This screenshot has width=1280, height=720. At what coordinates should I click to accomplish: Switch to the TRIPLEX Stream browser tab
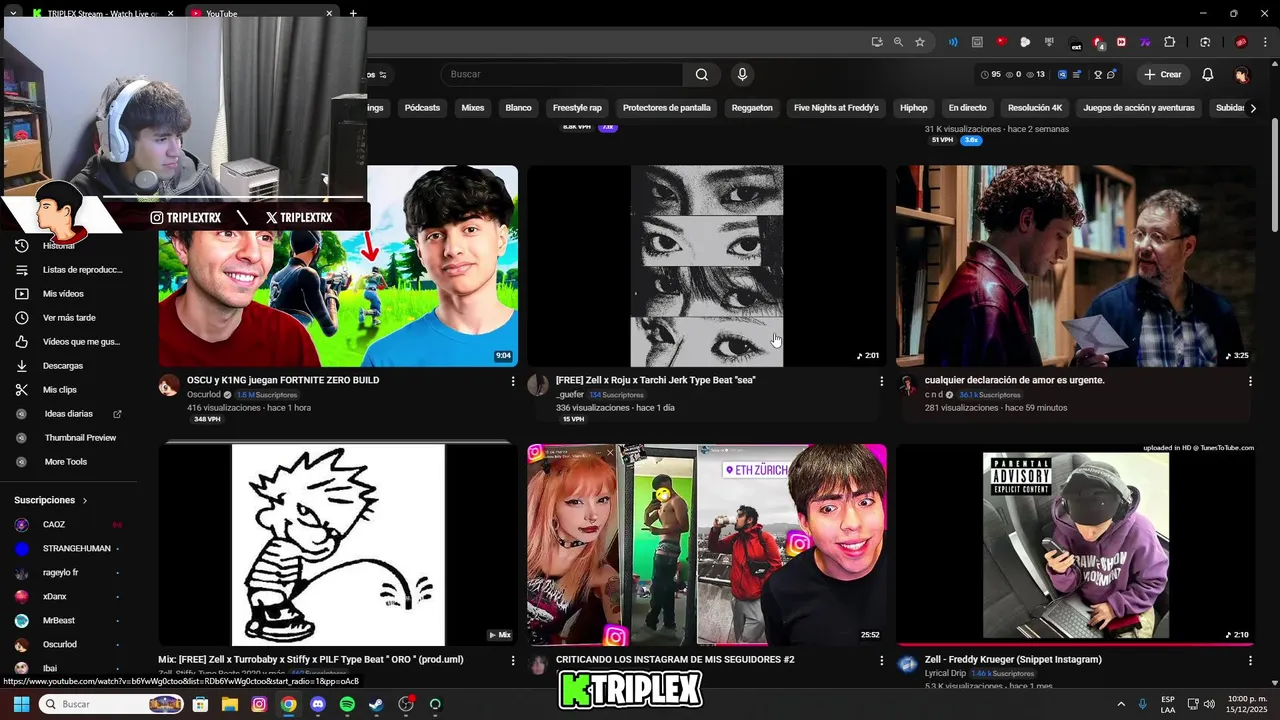(x=100, y=14)
